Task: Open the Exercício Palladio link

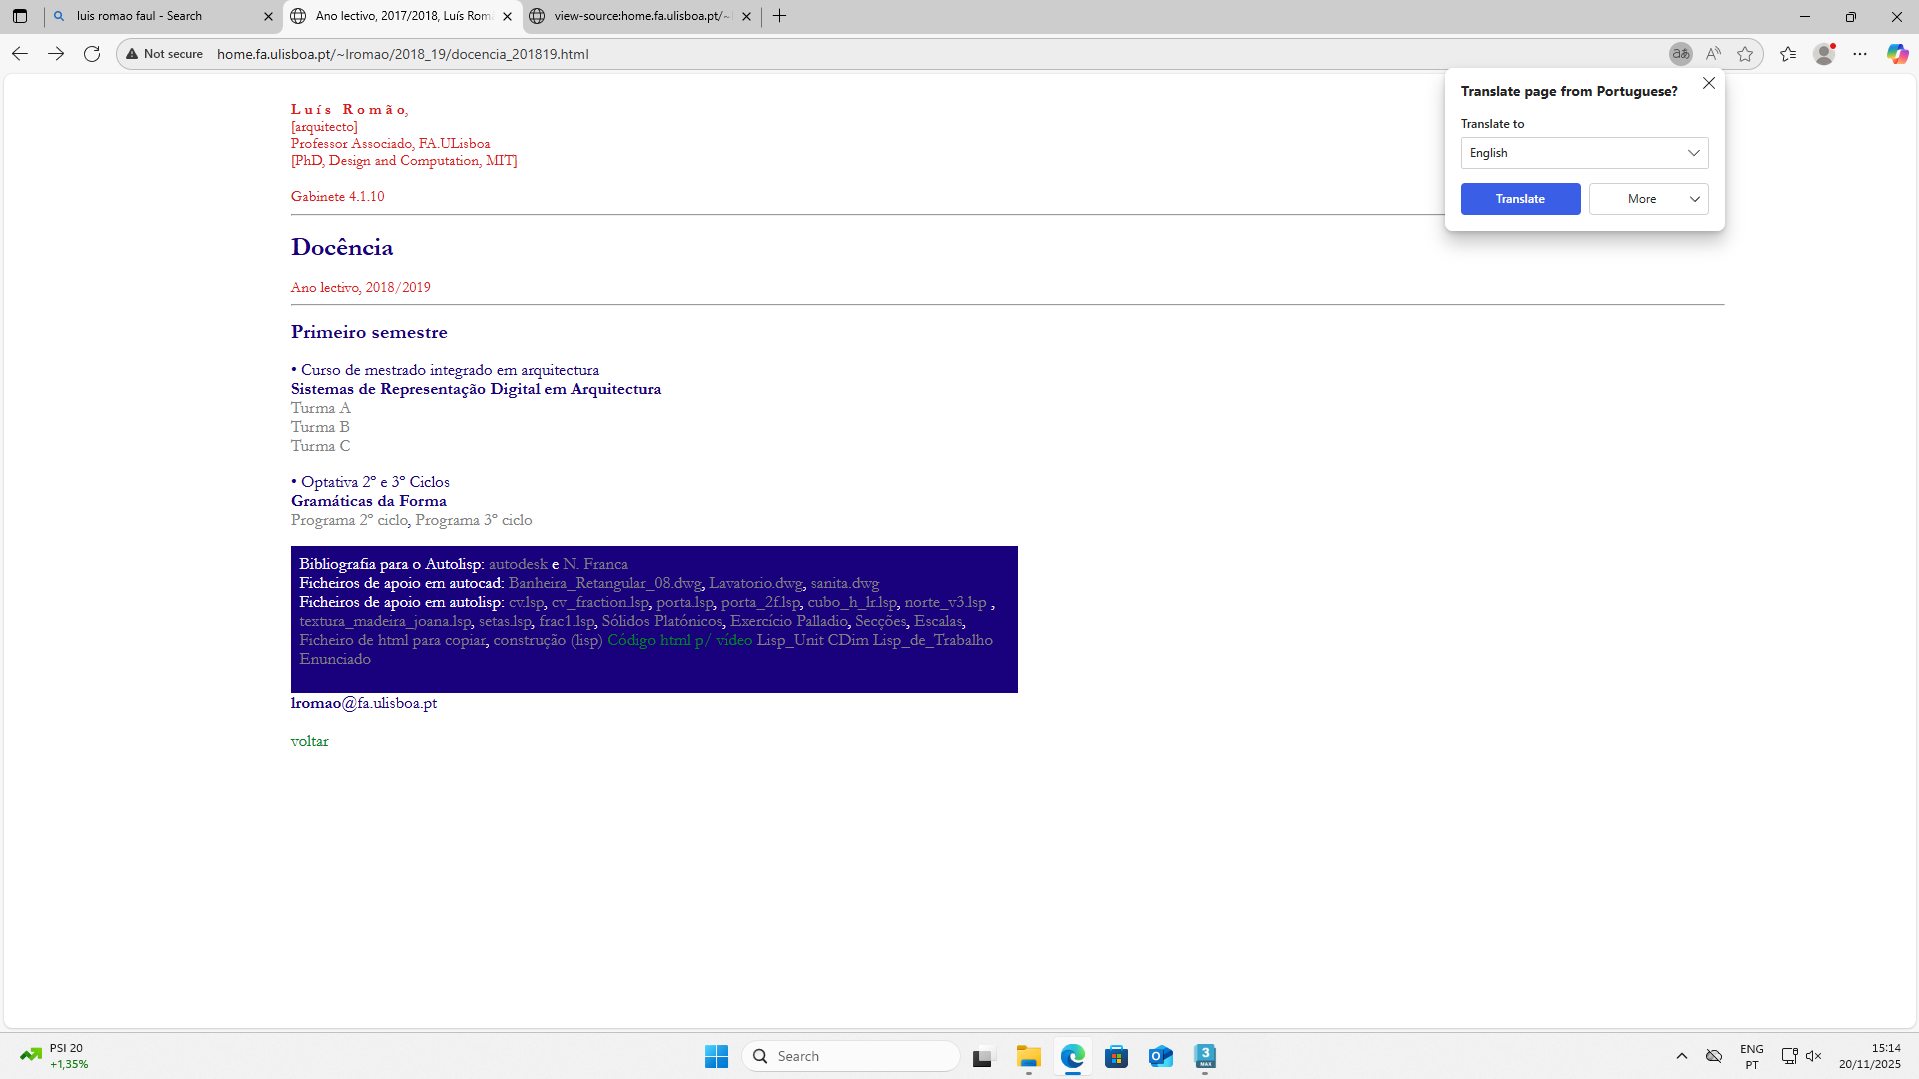Action: [789, 621]
